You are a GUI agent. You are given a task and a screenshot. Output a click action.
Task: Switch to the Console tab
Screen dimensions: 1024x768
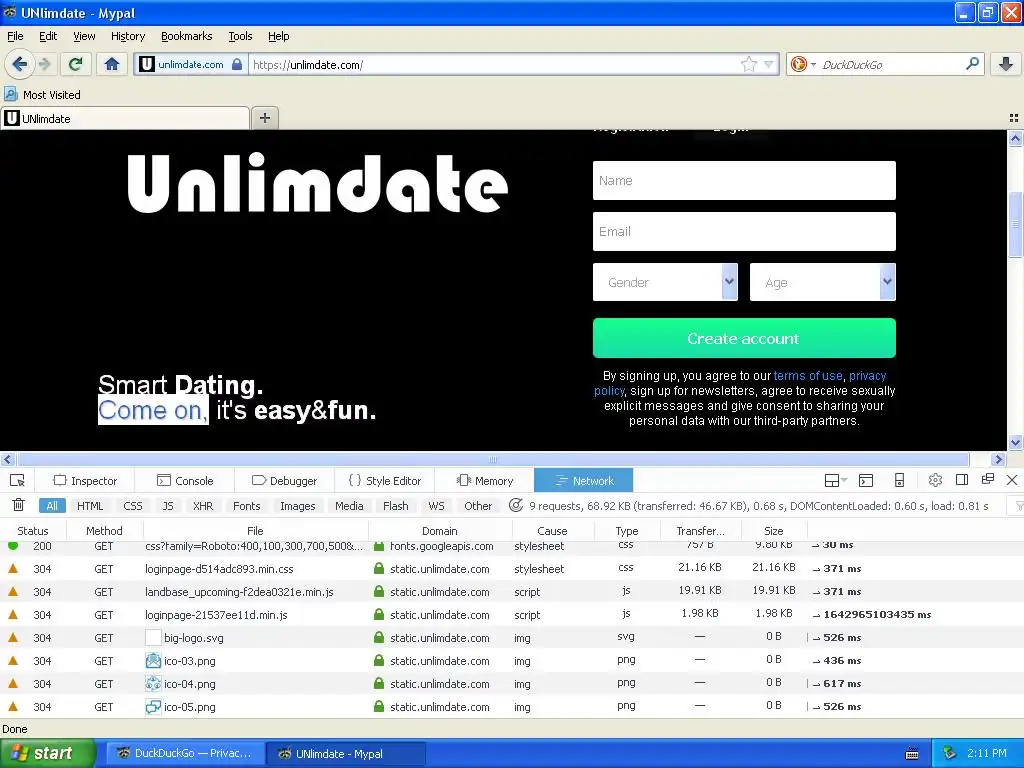[185, 481]
